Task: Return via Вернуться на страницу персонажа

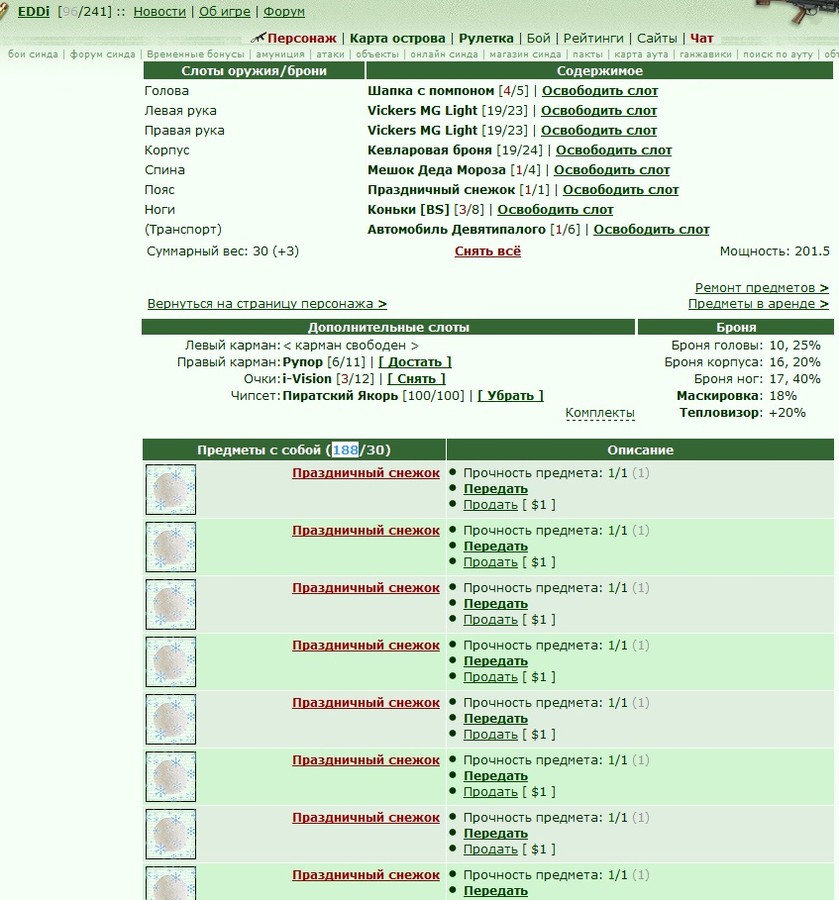Action: (x=267, y=304)
